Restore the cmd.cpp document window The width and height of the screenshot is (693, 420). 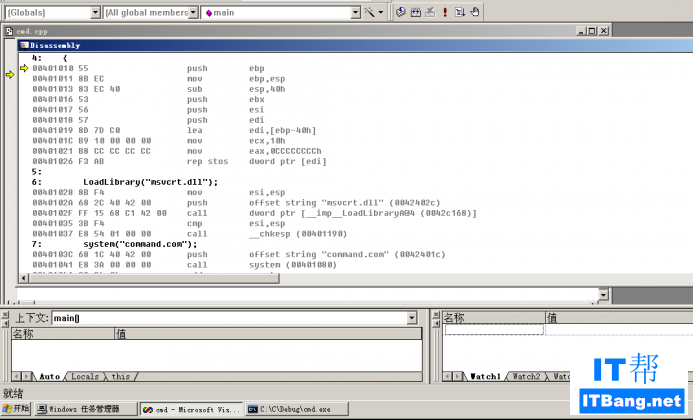(592, 31)
